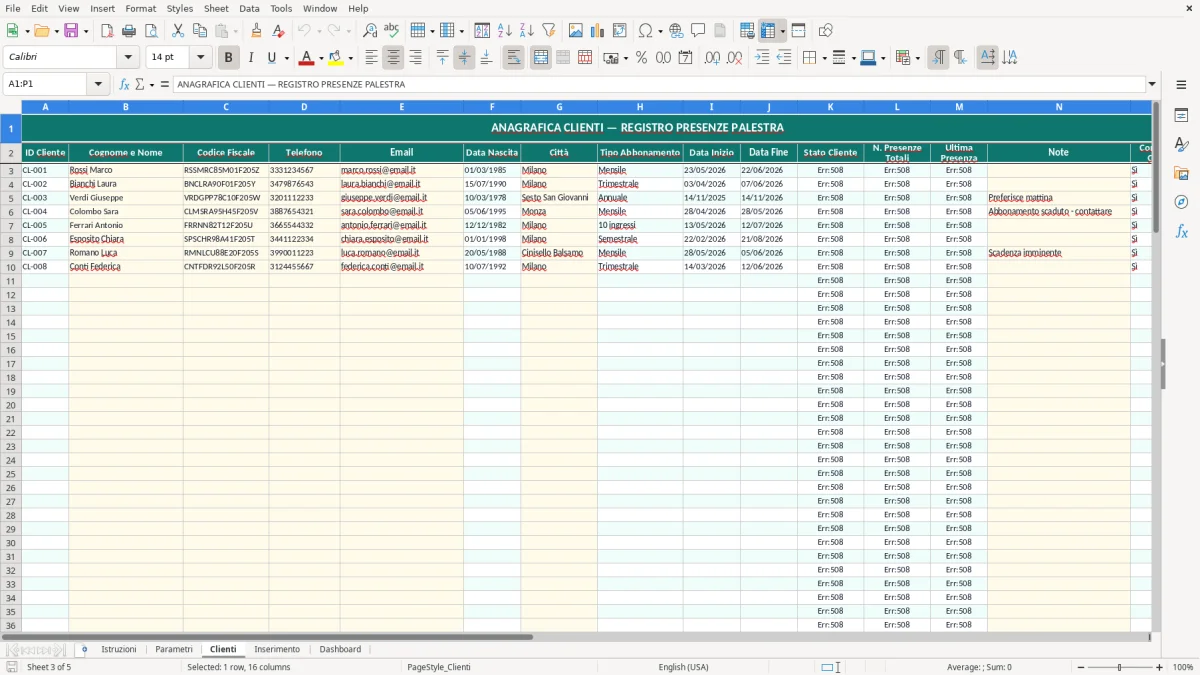This screenshot has height=675, width=1200.
Task: Expand the formula bar input line
Action: tap(1152, 84)
